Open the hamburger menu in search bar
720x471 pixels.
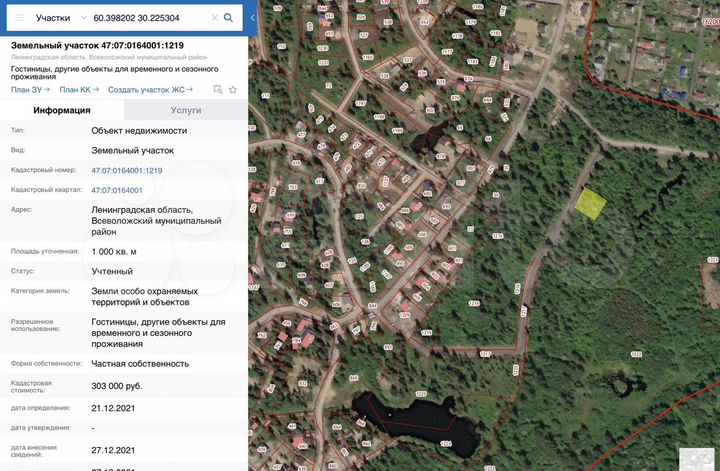(19, 18)
